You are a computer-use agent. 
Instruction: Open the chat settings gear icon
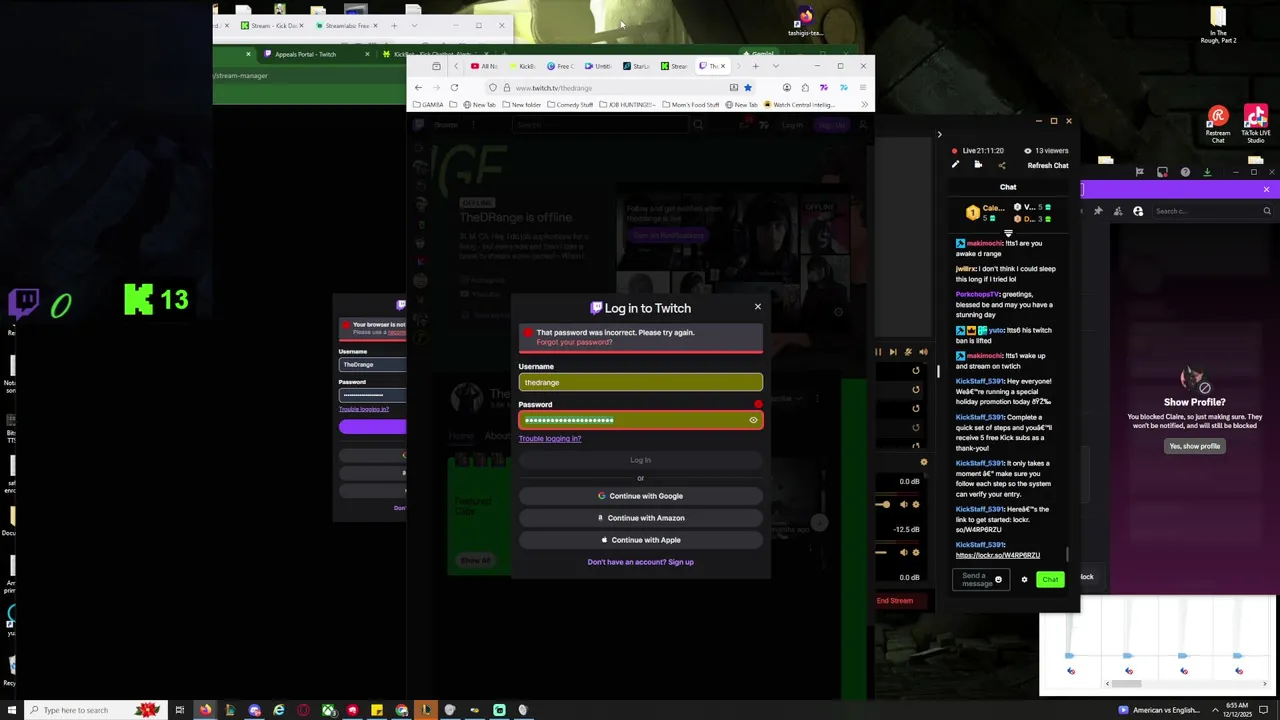[x=1024, y=579]
